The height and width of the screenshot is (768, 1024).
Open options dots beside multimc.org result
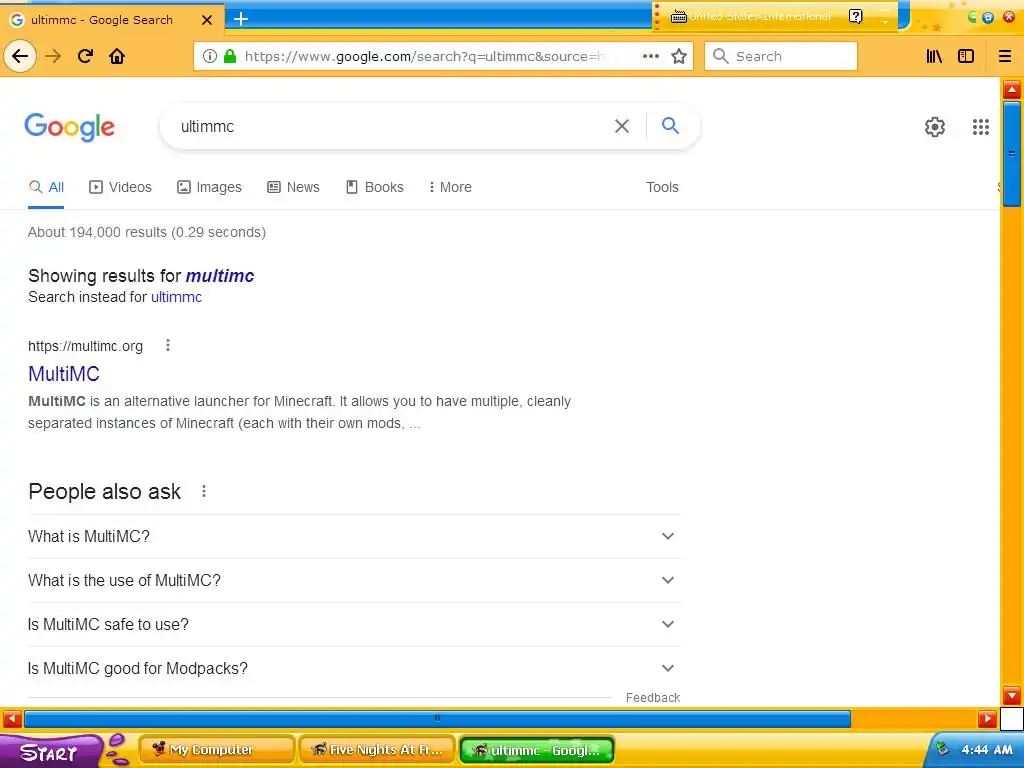tap(168, 345)
